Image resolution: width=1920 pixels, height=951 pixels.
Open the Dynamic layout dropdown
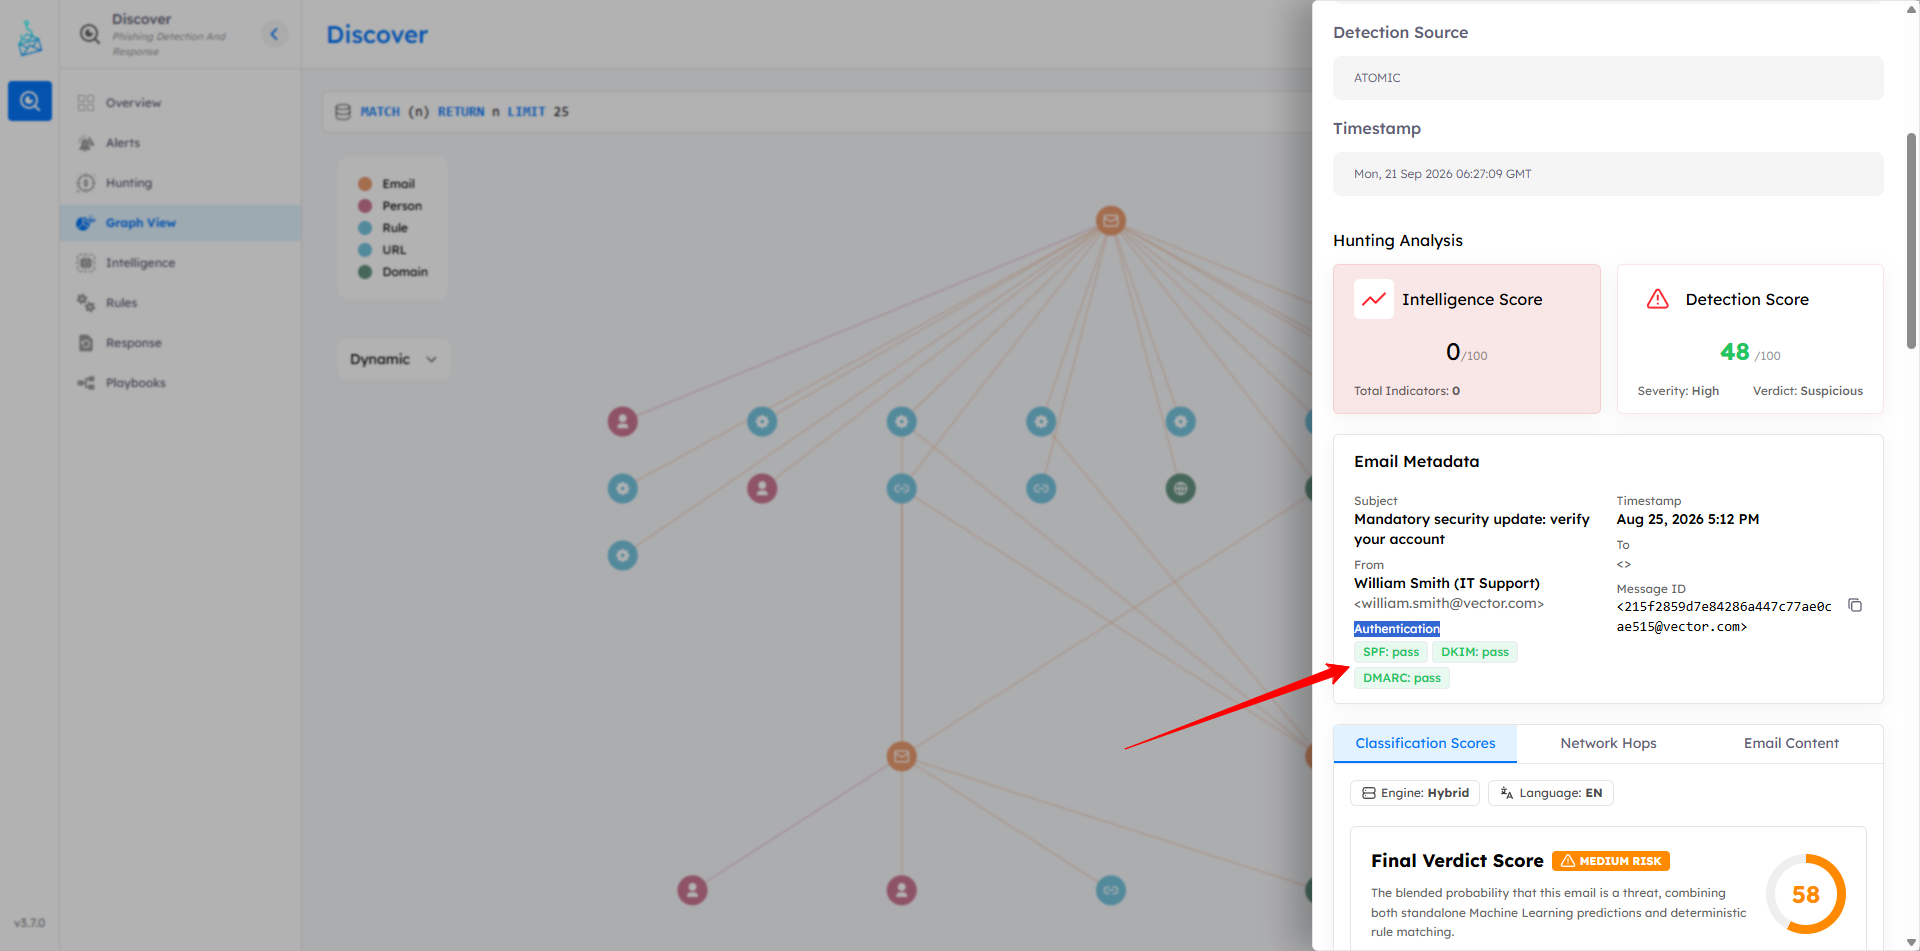393,359
